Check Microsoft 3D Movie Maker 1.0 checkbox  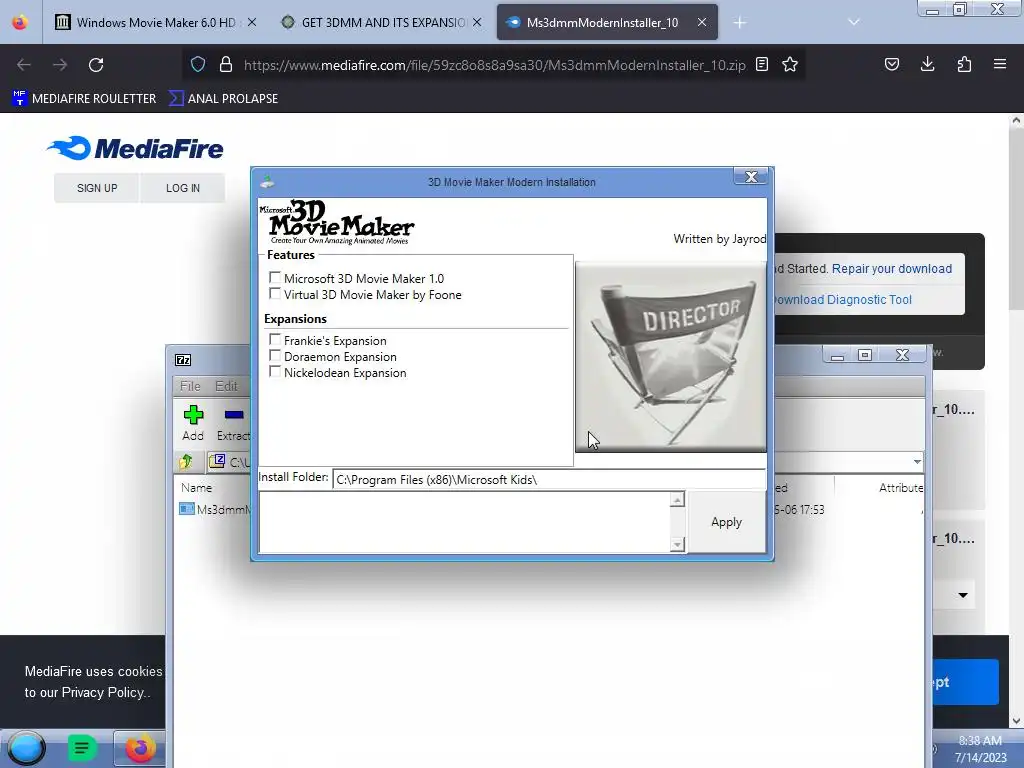(275, 278)
